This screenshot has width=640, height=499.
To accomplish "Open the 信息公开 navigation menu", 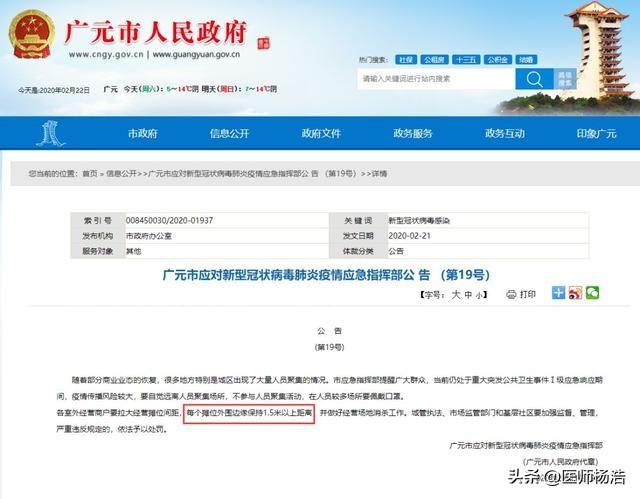I will click(229, 134).
